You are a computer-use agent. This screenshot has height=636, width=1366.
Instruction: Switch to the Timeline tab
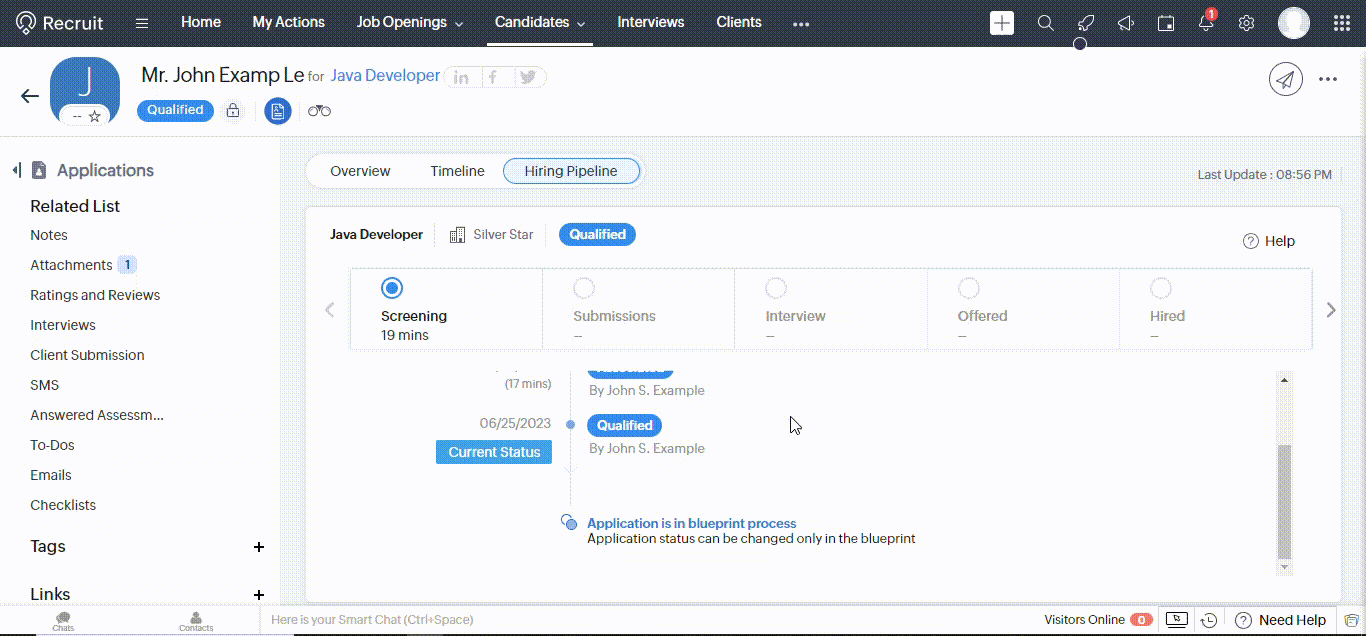(x=457, y=170)
